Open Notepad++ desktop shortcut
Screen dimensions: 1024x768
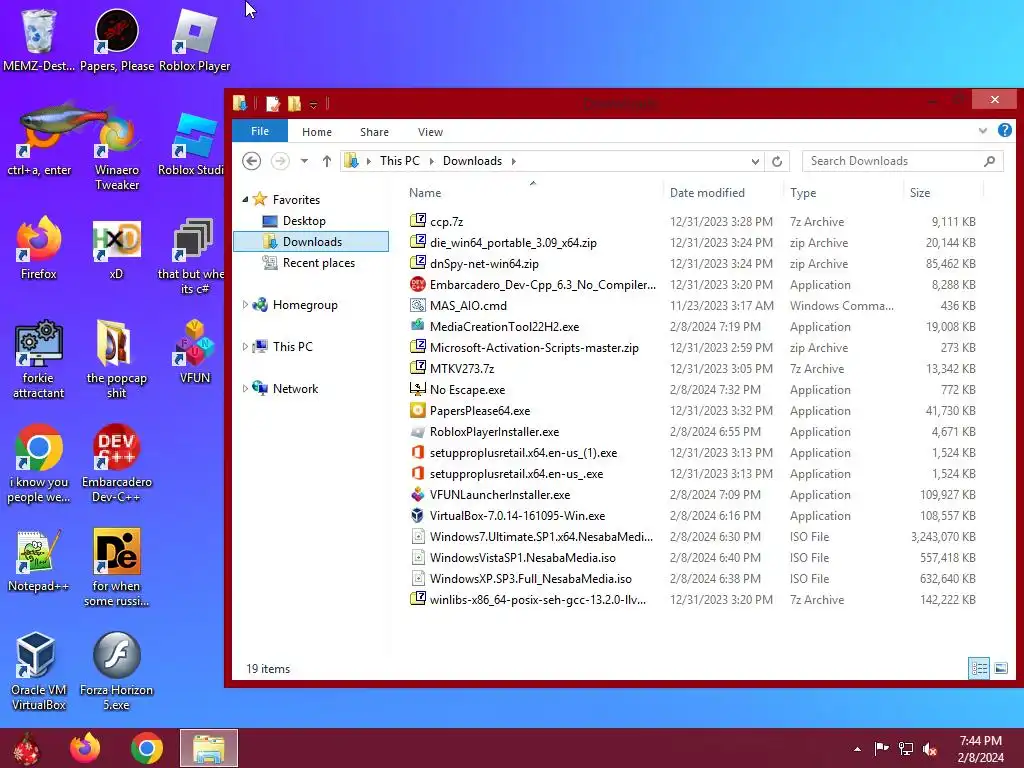[39, 560]
